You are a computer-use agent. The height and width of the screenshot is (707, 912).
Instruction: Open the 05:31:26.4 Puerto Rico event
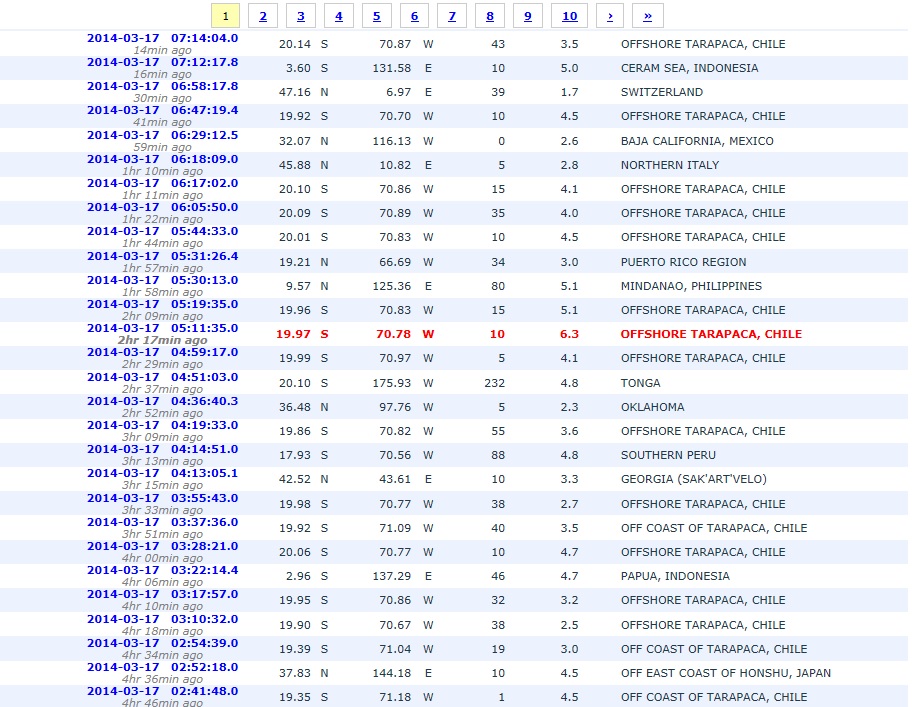162,256
